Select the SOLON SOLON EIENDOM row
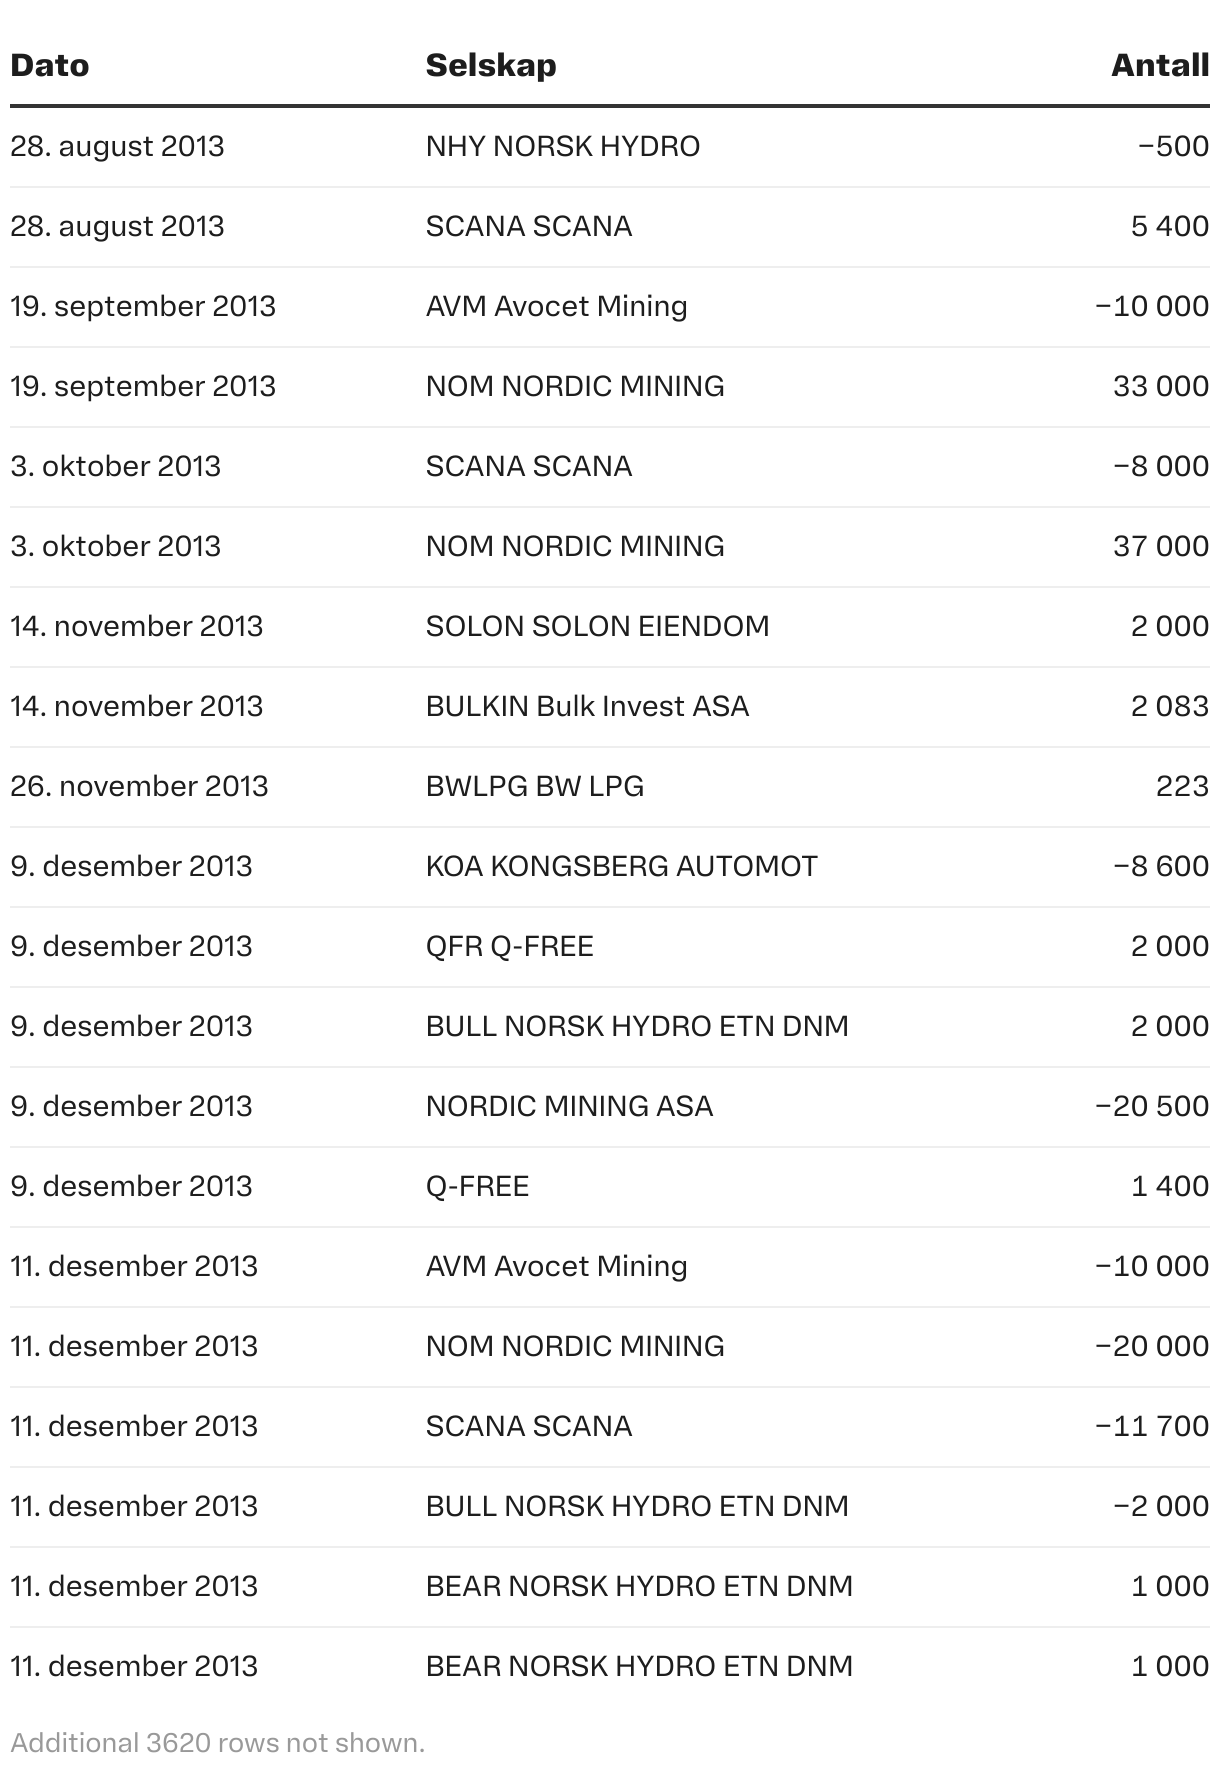Image resolution: width=1220 pixels, height=1772 pixels. coord(597,627)
